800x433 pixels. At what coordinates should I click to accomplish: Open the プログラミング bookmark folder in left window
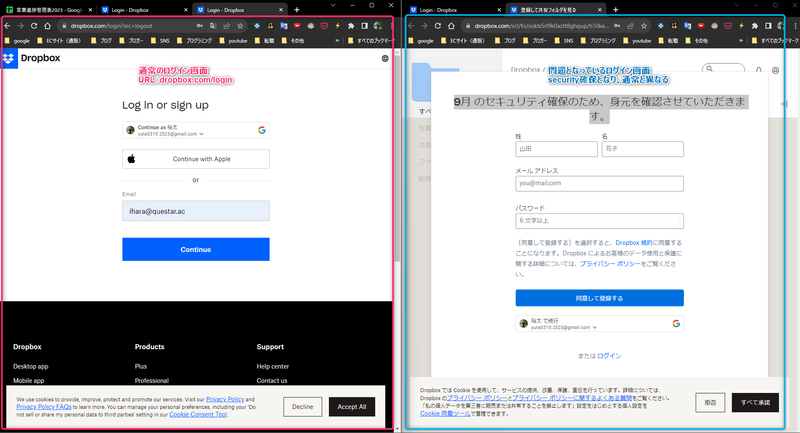point(194,40)
